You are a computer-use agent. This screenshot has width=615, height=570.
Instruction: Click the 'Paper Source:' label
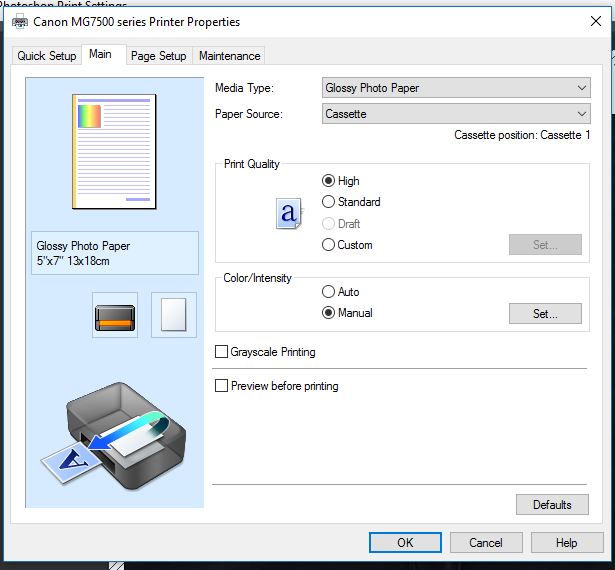pyautogui.click(x=249, y=114)
